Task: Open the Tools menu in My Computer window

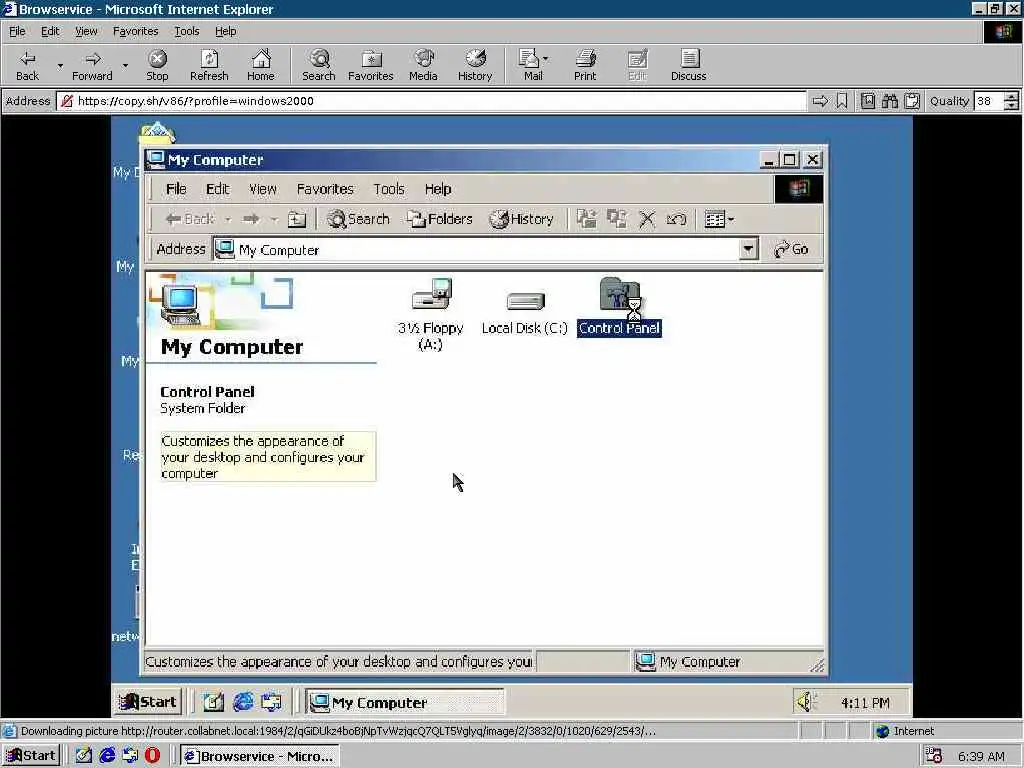Action: click(x=389, y=189)
